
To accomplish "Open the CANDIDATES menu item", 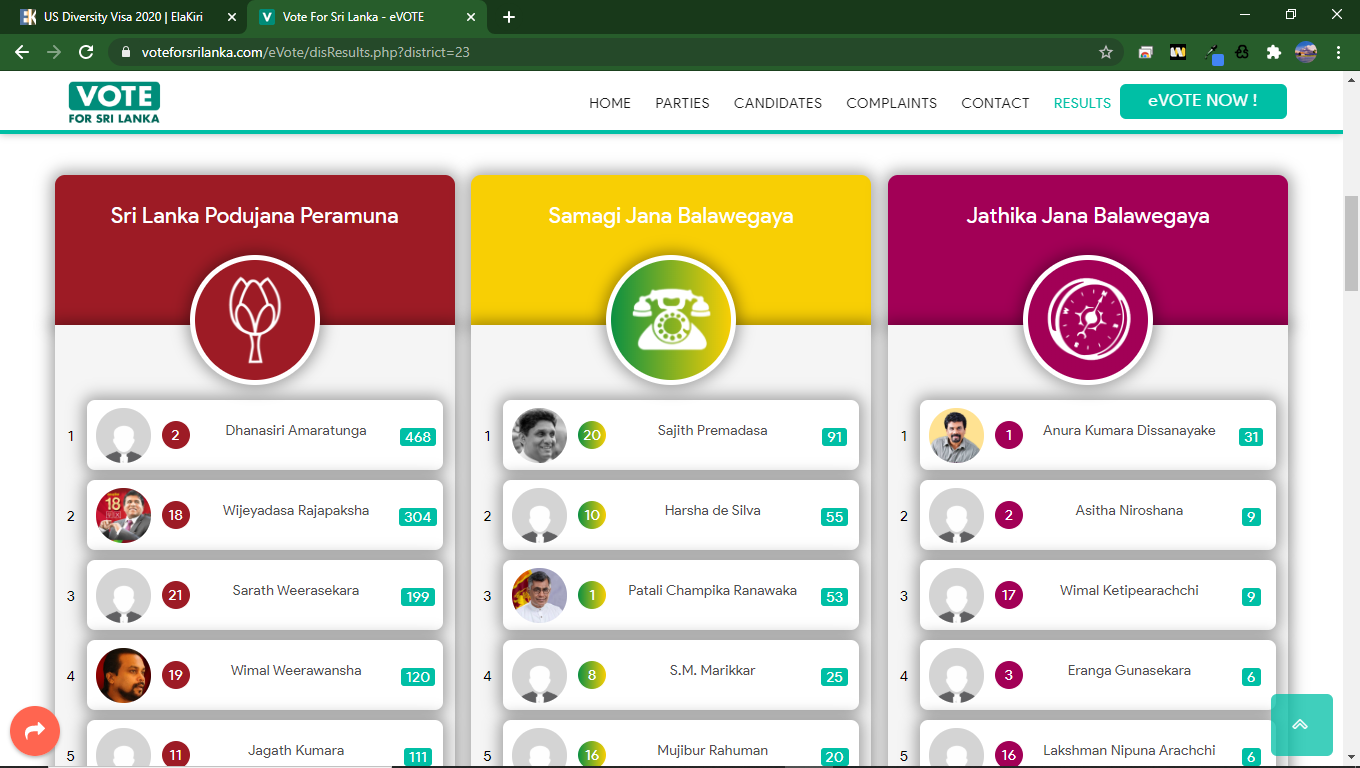I will coord(778,103).
